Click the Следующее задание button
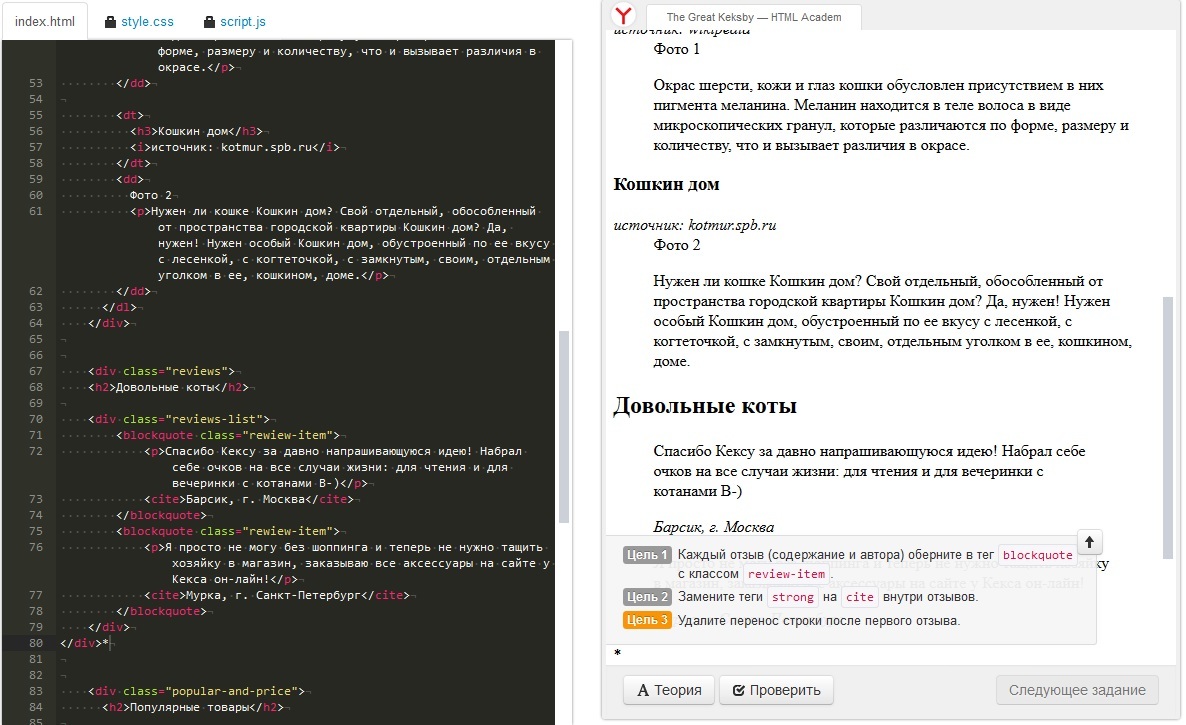Screen dimensions: 1186x725 pyautogui.click(x=1077, y=690)
